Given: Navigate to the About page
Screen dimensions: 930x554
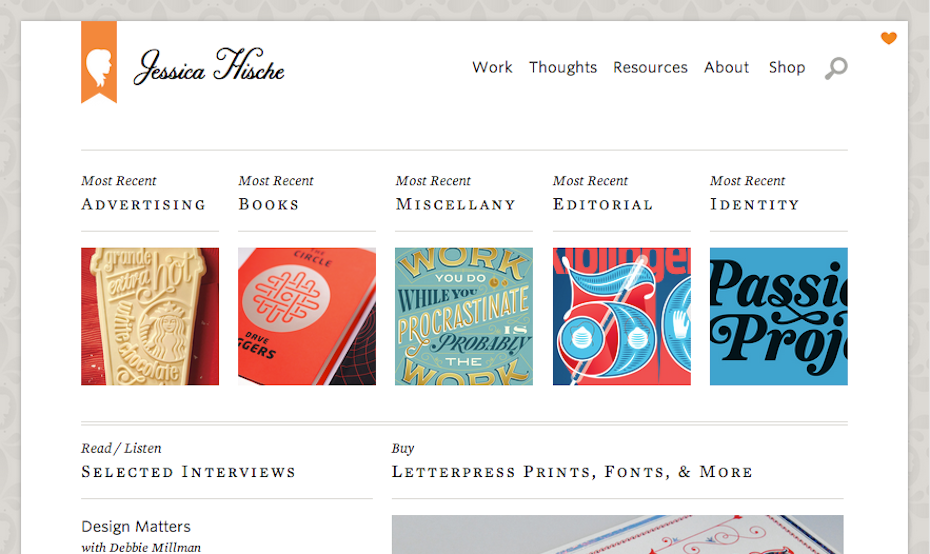Looking at the screenshot, I should (x=726, y=67).
